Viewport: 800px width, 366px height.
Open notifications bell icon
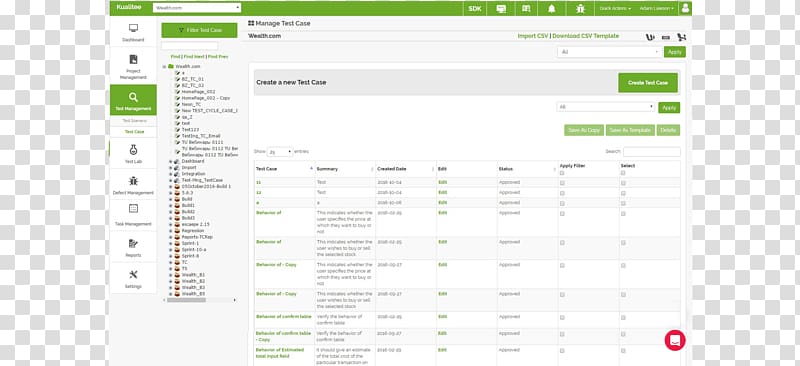552,8
